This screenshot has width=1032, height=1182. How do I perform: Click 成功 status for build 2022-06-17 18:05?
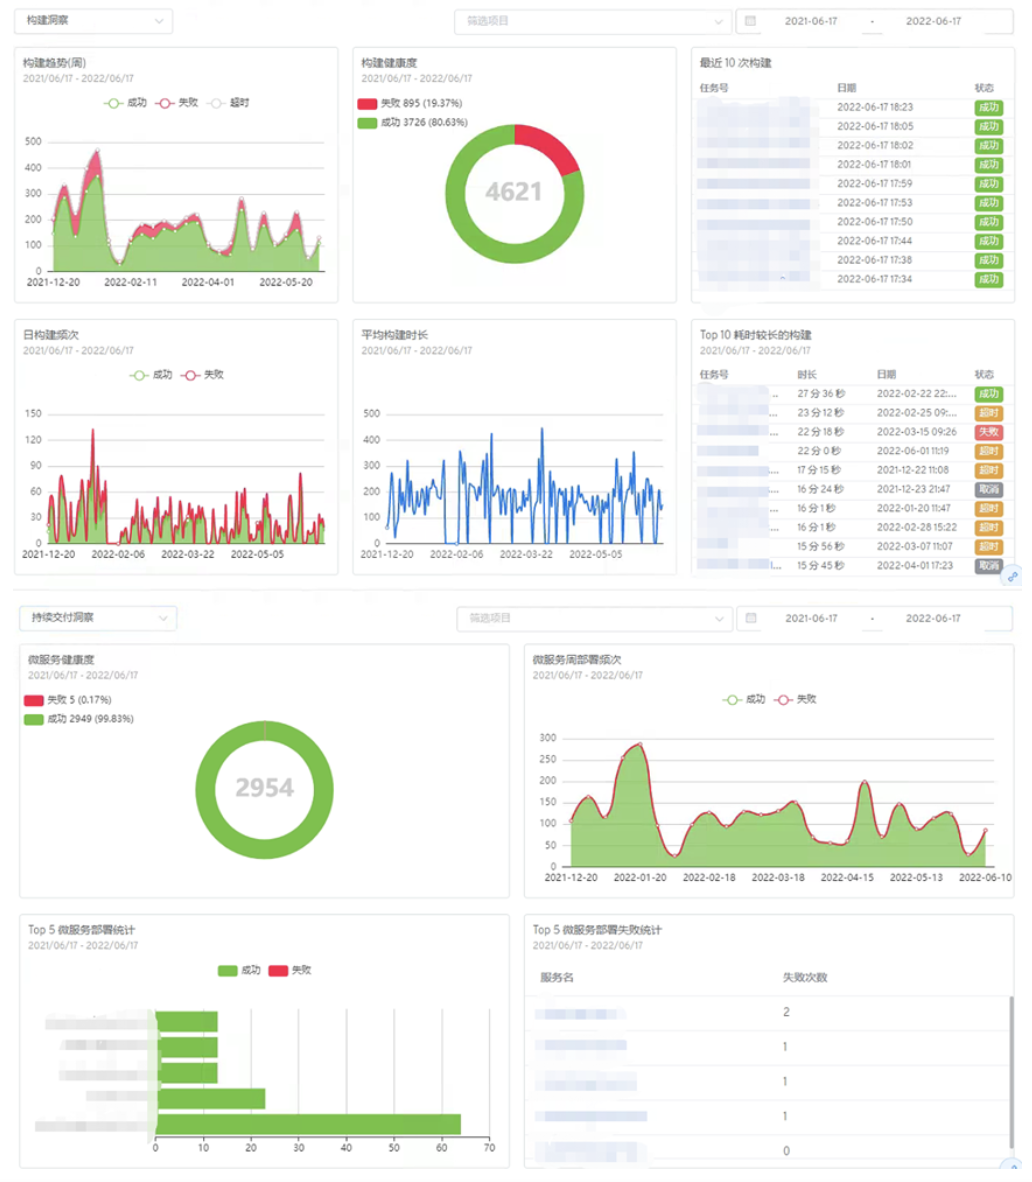click(988, 127)
